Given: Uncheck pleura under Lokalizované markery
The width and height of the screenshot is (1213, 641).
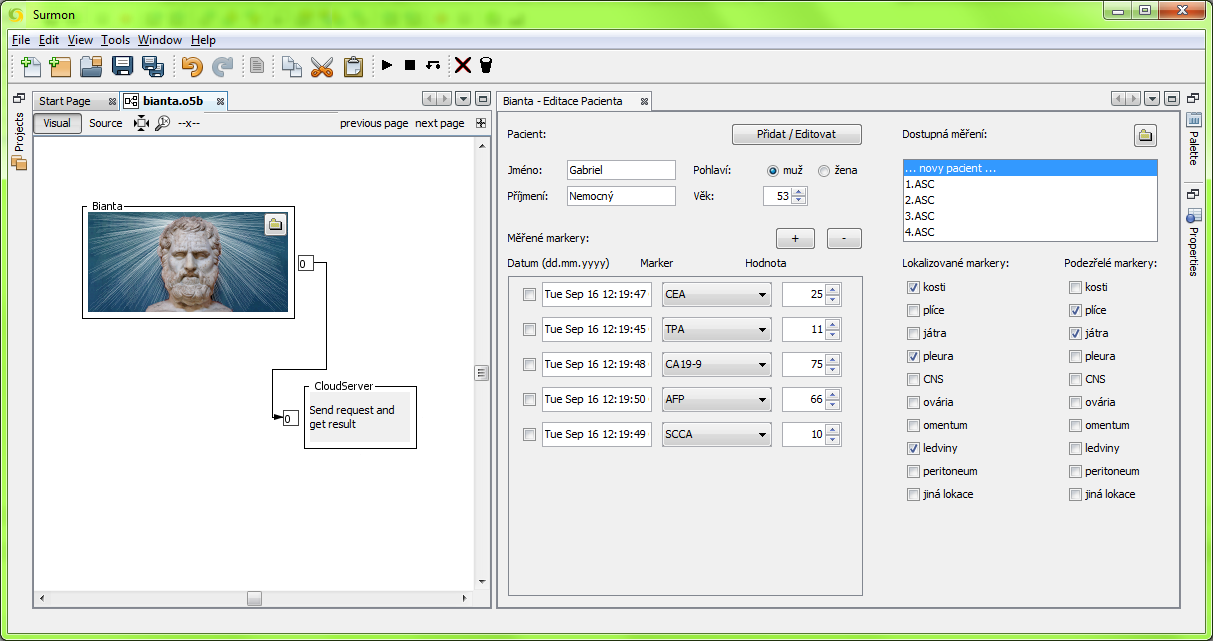Looking at the screenshot, I should coord(913,356).
